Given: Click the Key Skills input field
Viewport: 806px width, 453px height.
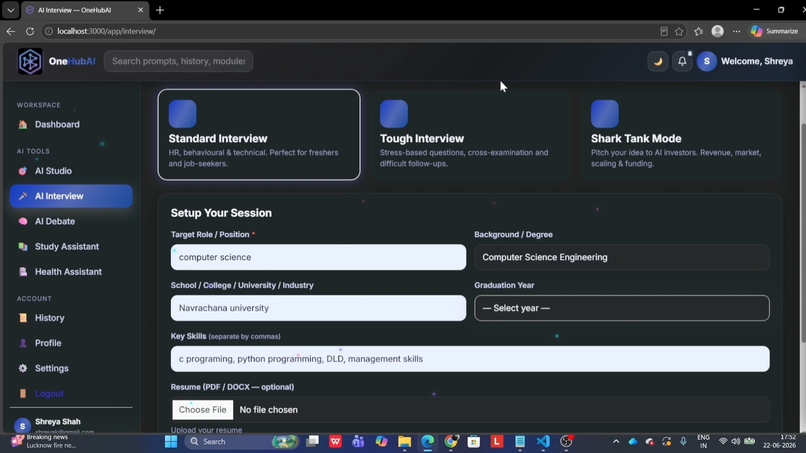Looking at the screenshot, I should [470, 359].
